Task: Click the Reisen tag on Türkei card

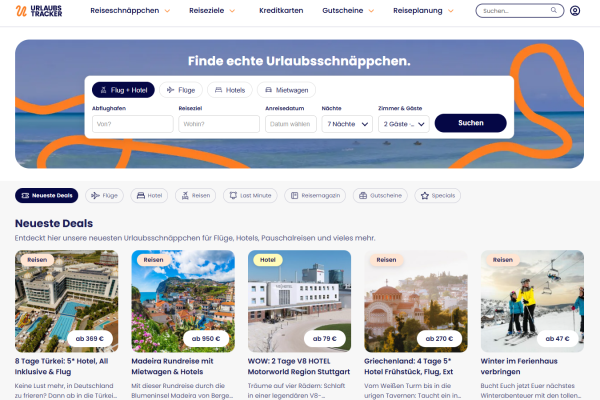Action: point(37,260)
